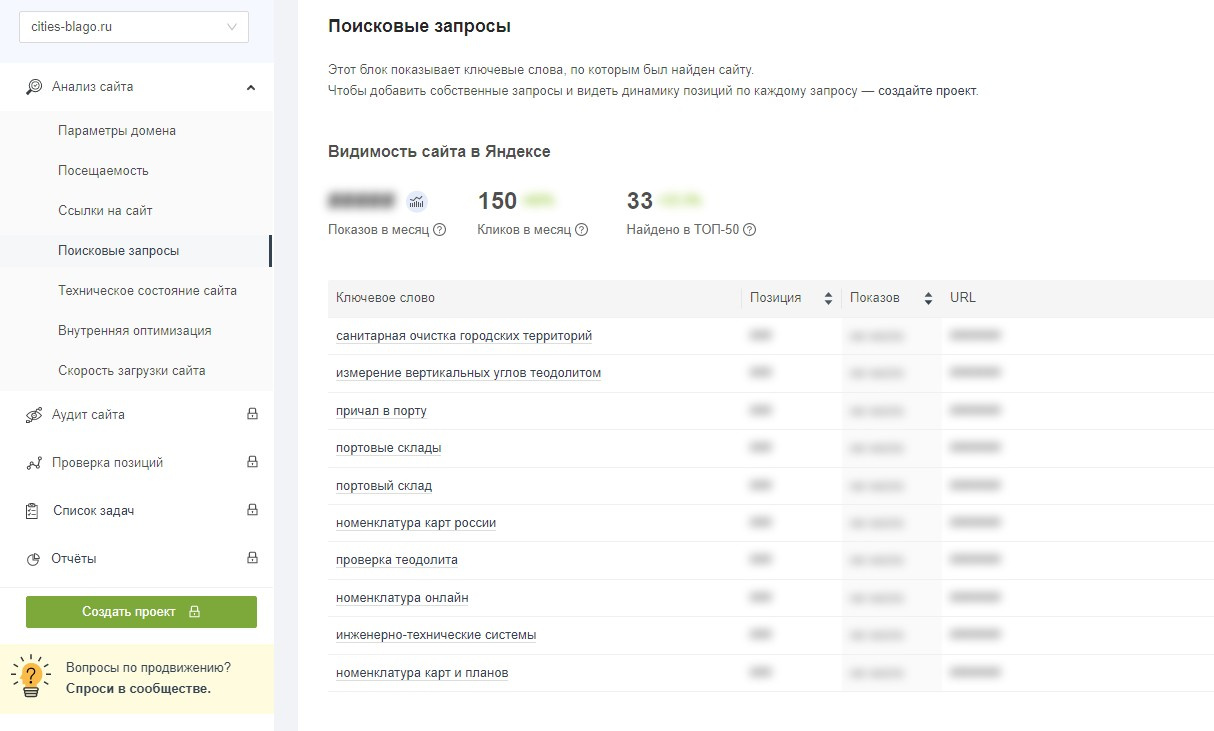Open Параметры домена menu item
Viewport: 1214px width, 731px height.
tap(117, 131)
